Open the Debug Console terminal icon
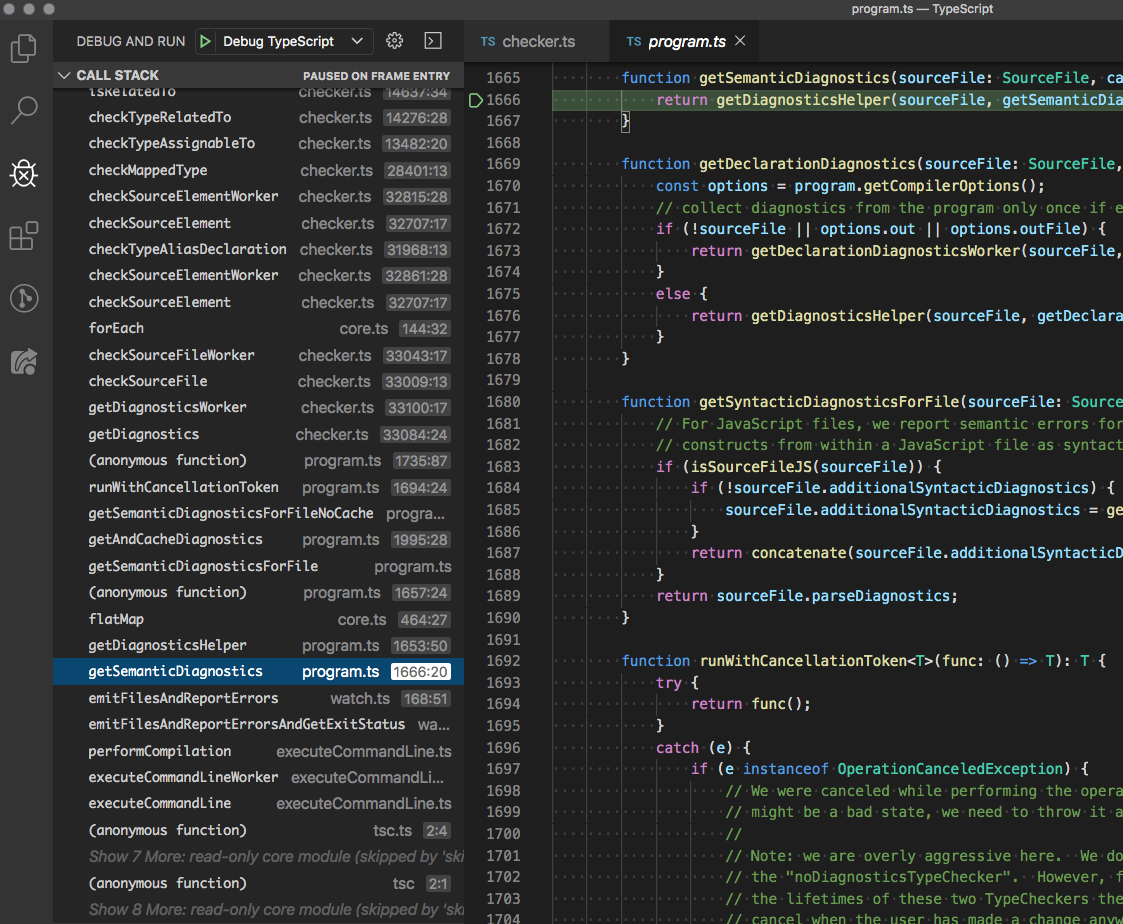The image size is (1123, 924). click(433, 41)
